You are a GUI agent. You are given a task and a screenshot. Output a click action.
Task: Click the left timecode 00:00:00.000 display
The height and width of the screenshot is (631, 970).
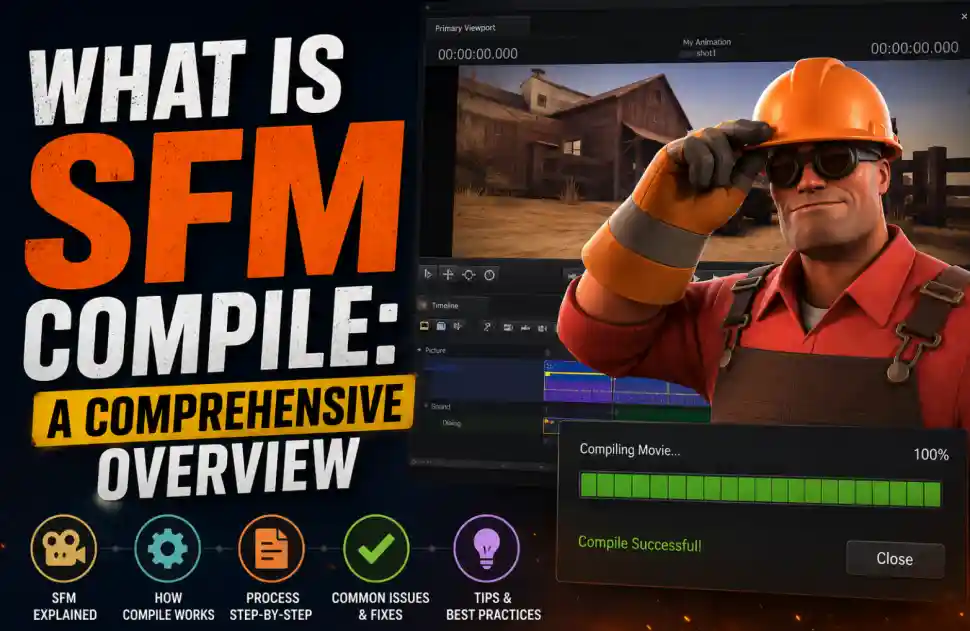pos(478,54)
